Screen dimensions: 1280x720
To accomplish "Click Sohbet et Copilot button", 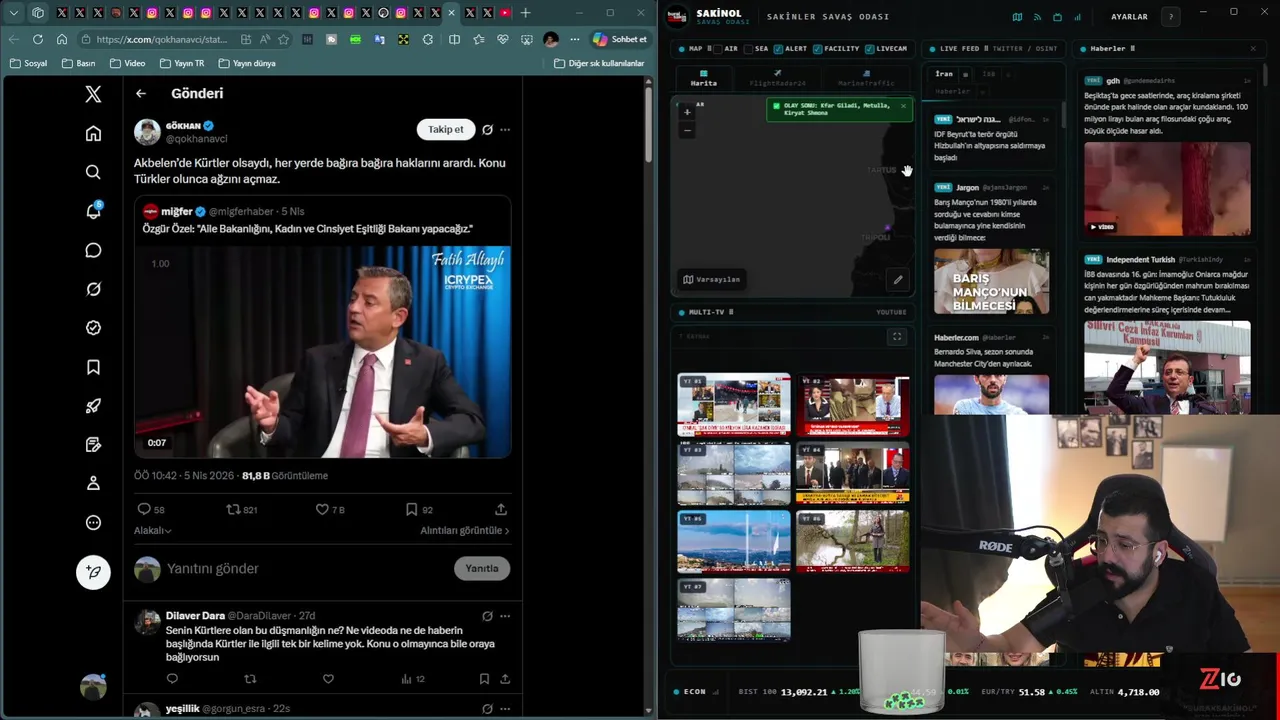I will [x=620, y=39].
